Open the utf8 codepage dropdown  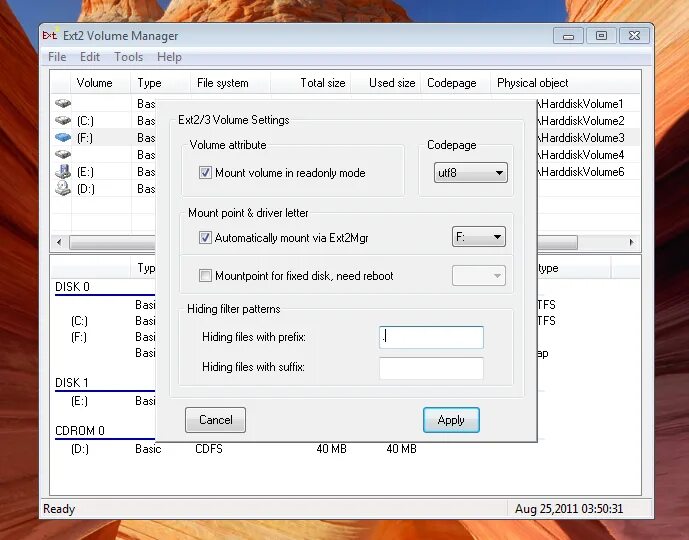(471, 173)
